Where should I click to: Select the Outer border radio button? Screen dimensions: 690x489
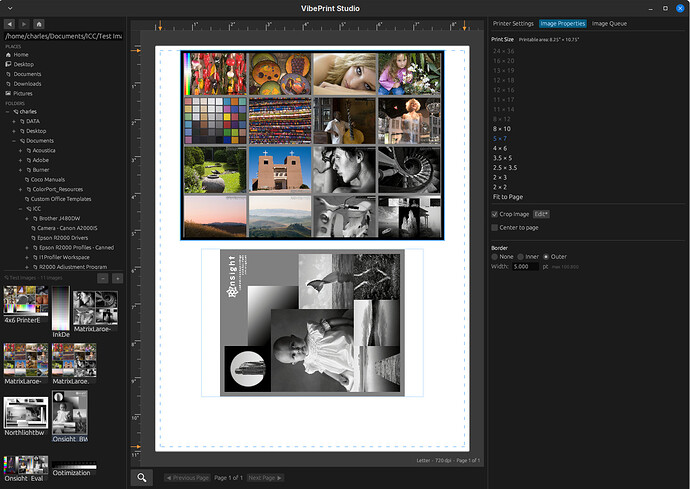click(x=546, y=257)
